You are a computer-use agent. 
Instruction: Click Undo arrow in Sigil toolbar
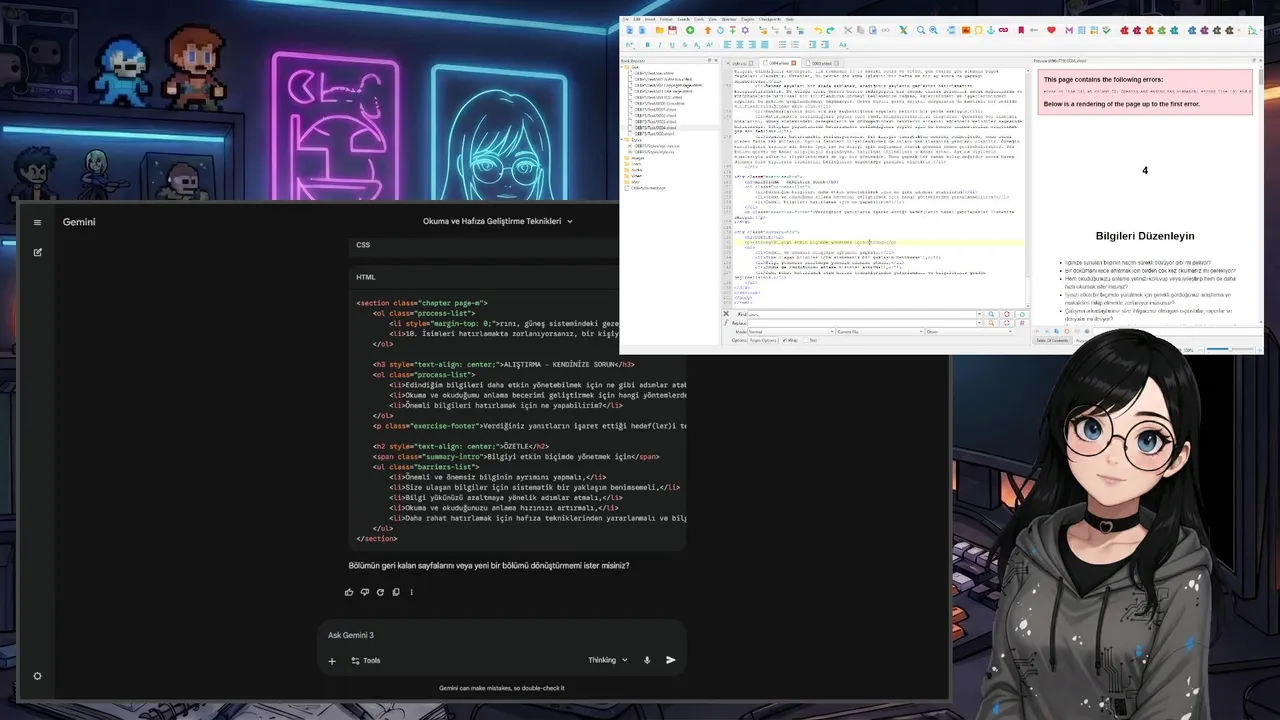[x=818, y=30]
